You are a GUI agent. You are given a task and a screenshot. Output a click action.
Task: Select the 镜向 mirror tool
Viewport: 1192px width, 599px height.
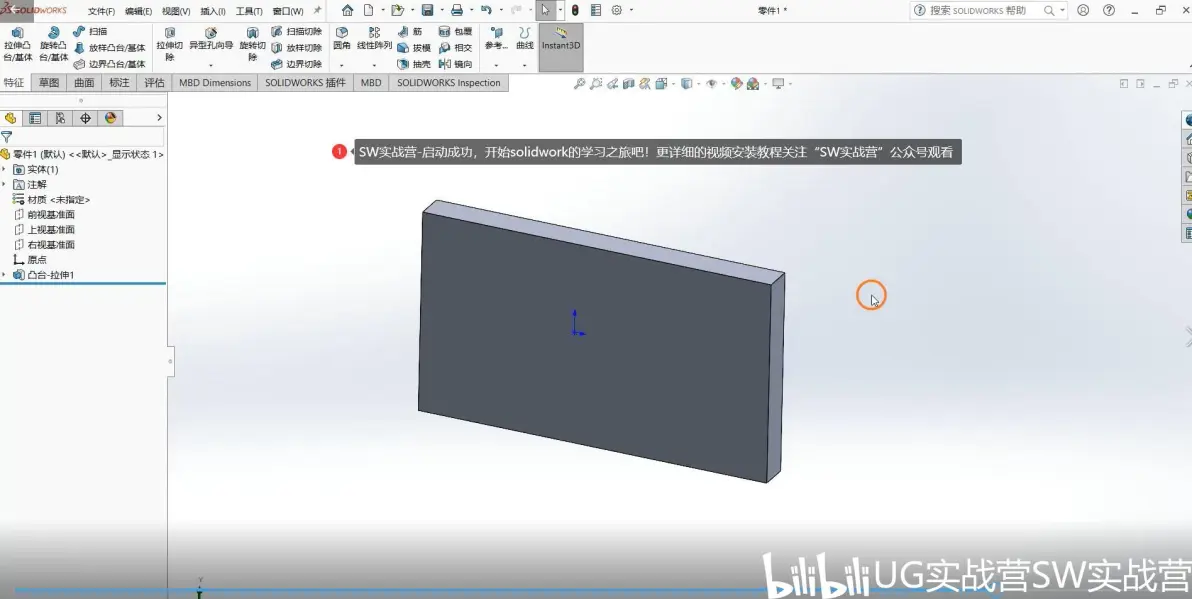tap(456, 65)
